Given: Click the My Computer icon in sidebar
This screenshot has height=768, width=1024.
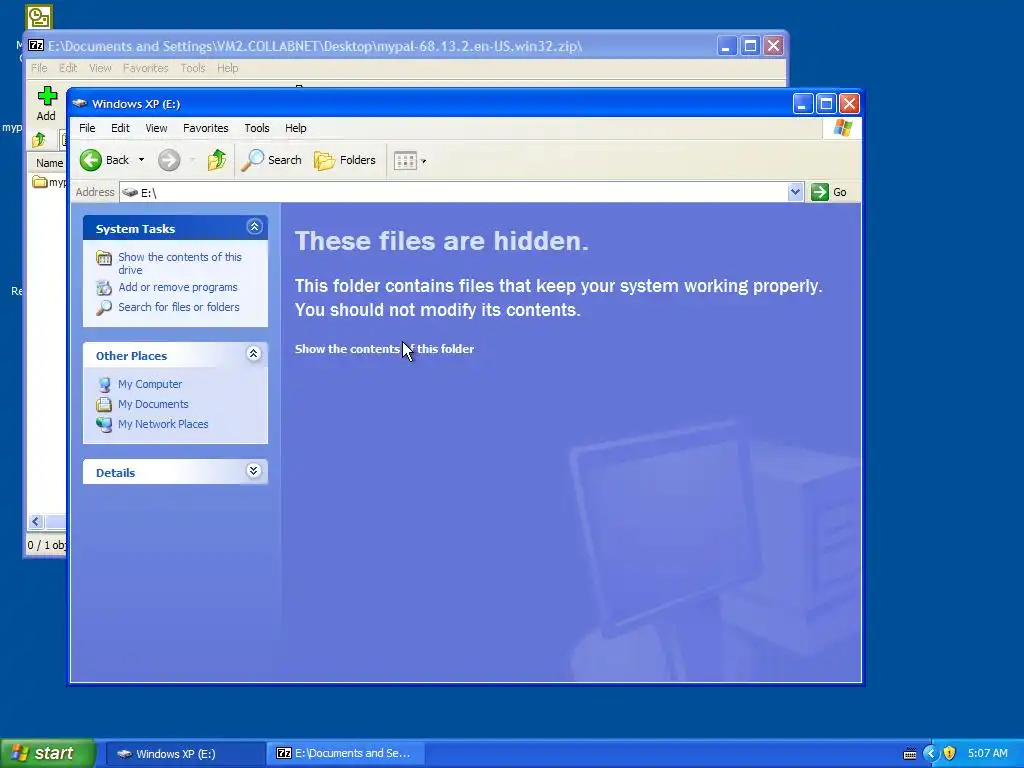Looking at the screenshot, I should [x=104, y=385].
